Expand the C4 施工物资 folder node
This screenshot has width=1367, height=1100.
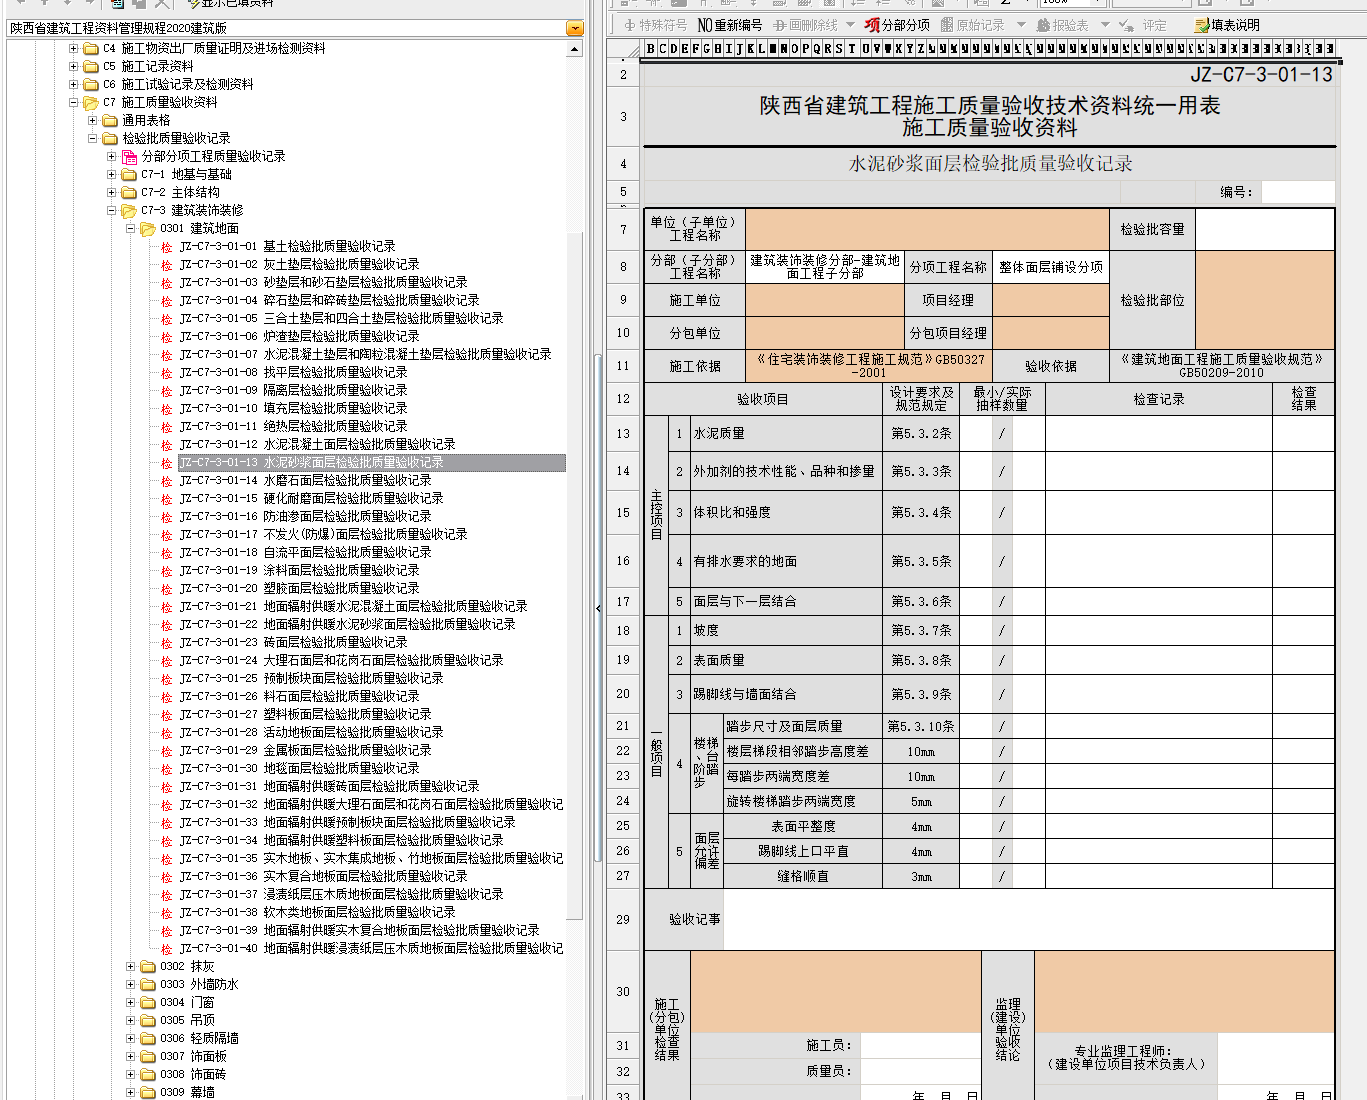(73, 48)
